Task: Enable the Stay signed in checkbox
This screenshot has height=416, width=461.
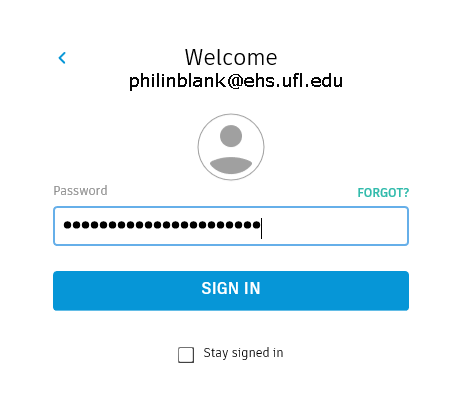Action: (x=186, y=355)
